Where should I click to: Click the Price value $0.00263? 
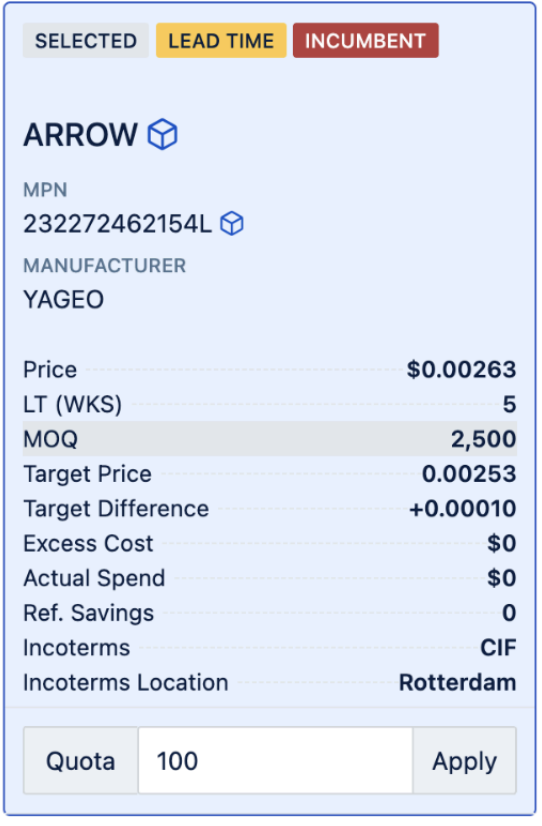[x=461, y=370]
